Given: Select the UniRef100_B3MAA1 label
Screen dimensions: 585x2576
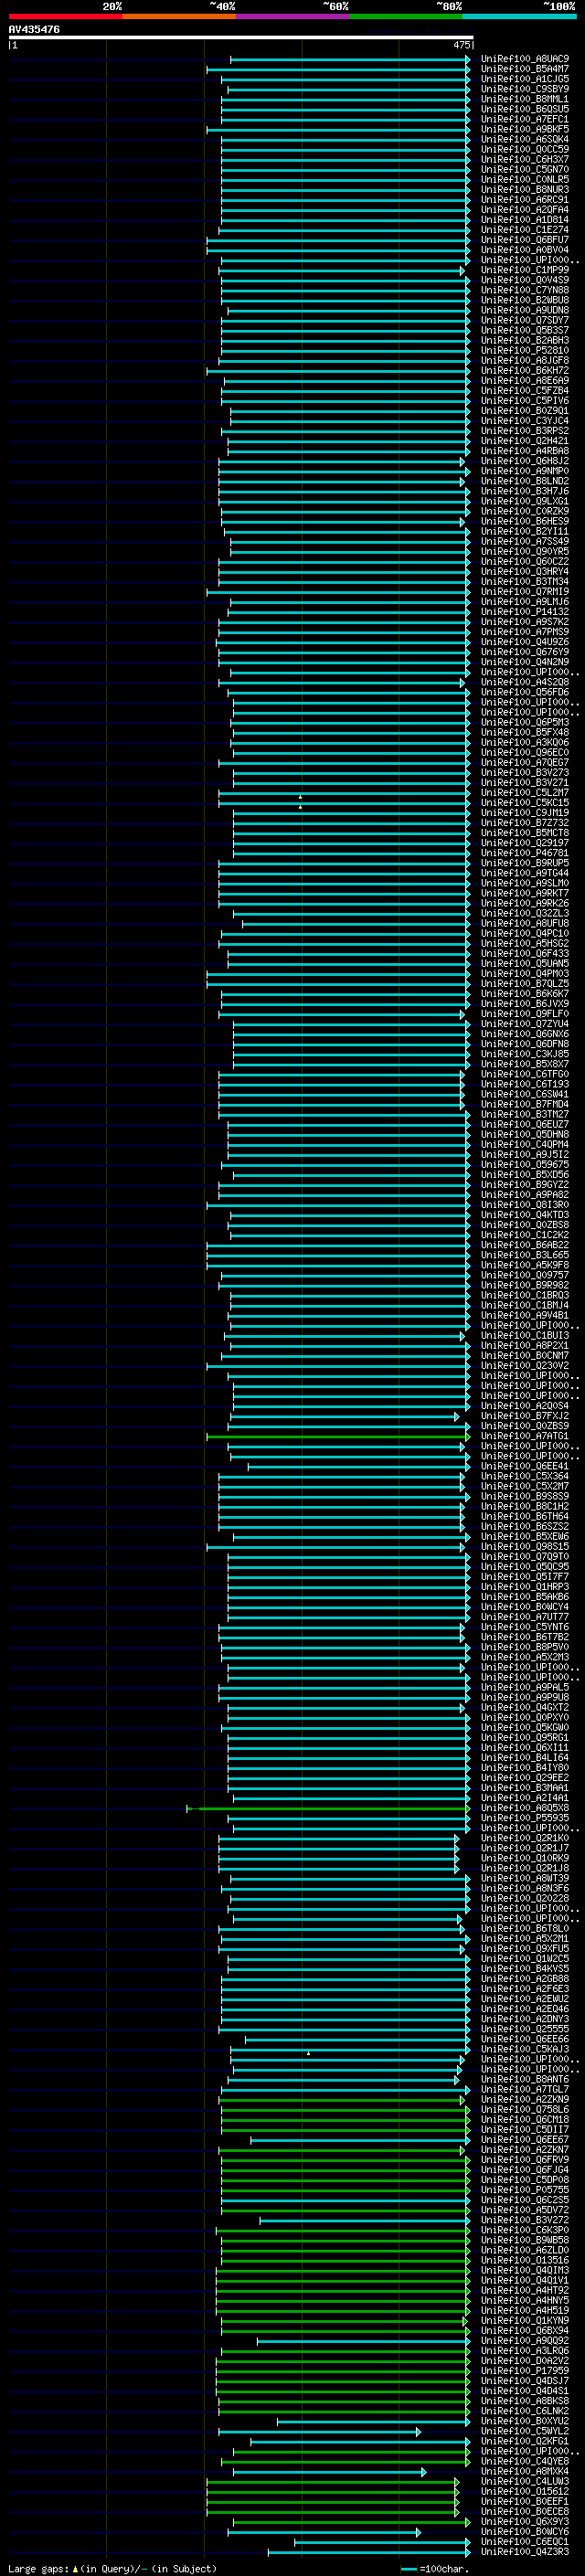Looking at the screenshot, I should (x=525, y=1787).
